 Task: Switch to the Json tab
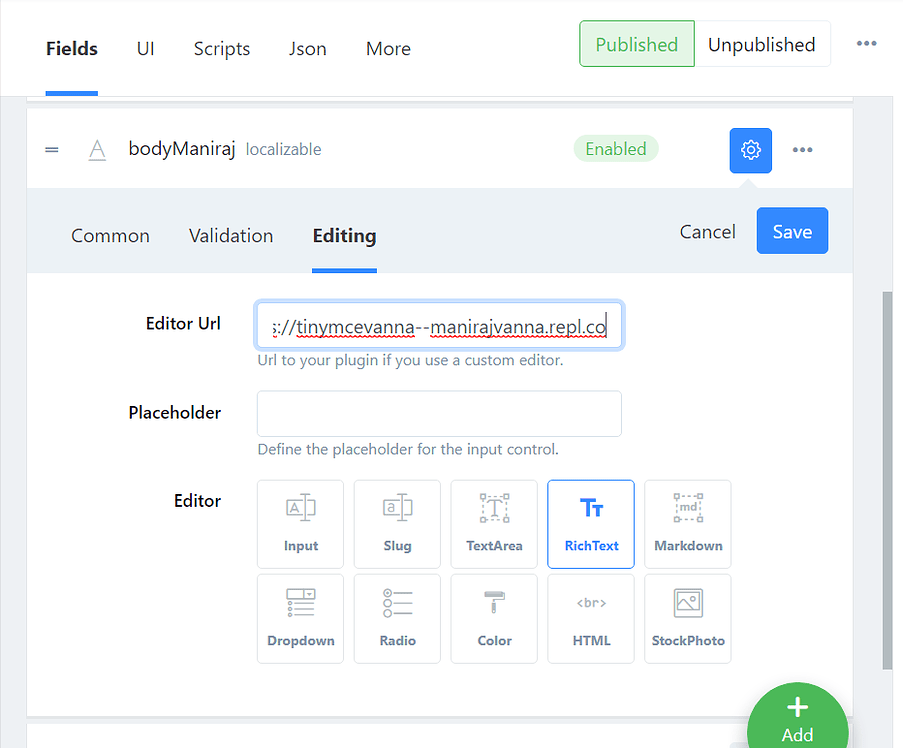[308, 48]
